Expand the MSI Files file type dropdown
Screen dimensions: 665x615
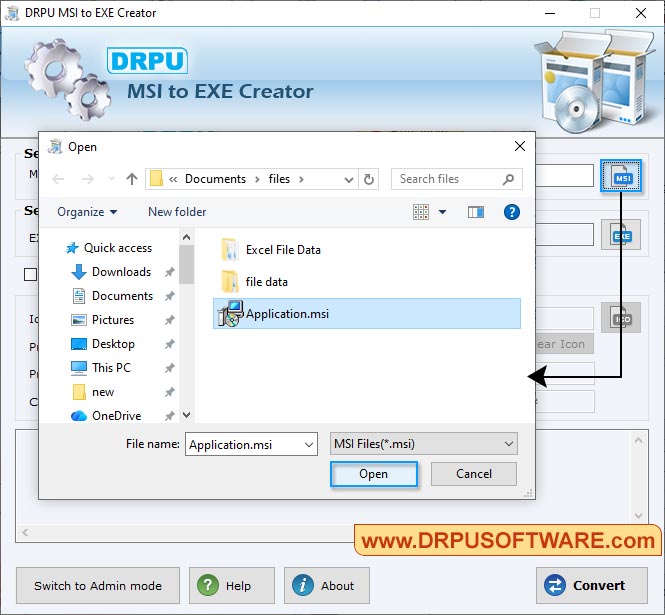tap(509, 444)
